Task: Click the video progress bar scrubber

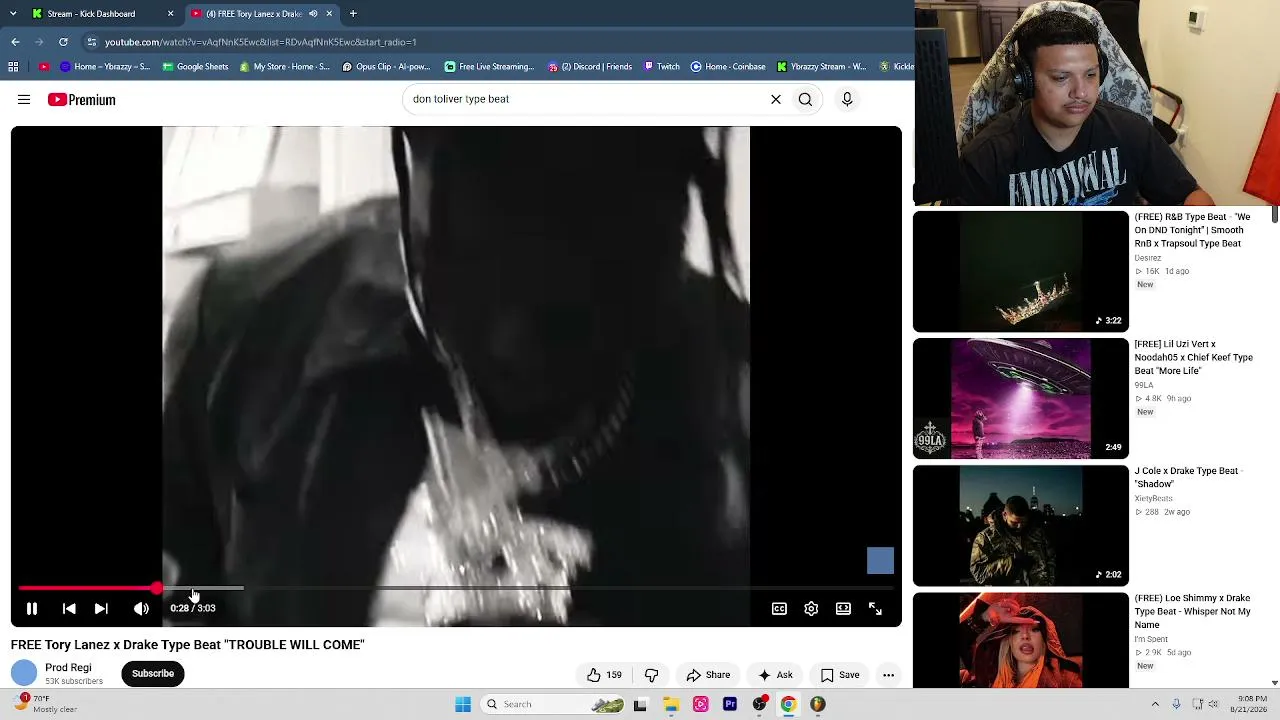Action: (157, 588)
